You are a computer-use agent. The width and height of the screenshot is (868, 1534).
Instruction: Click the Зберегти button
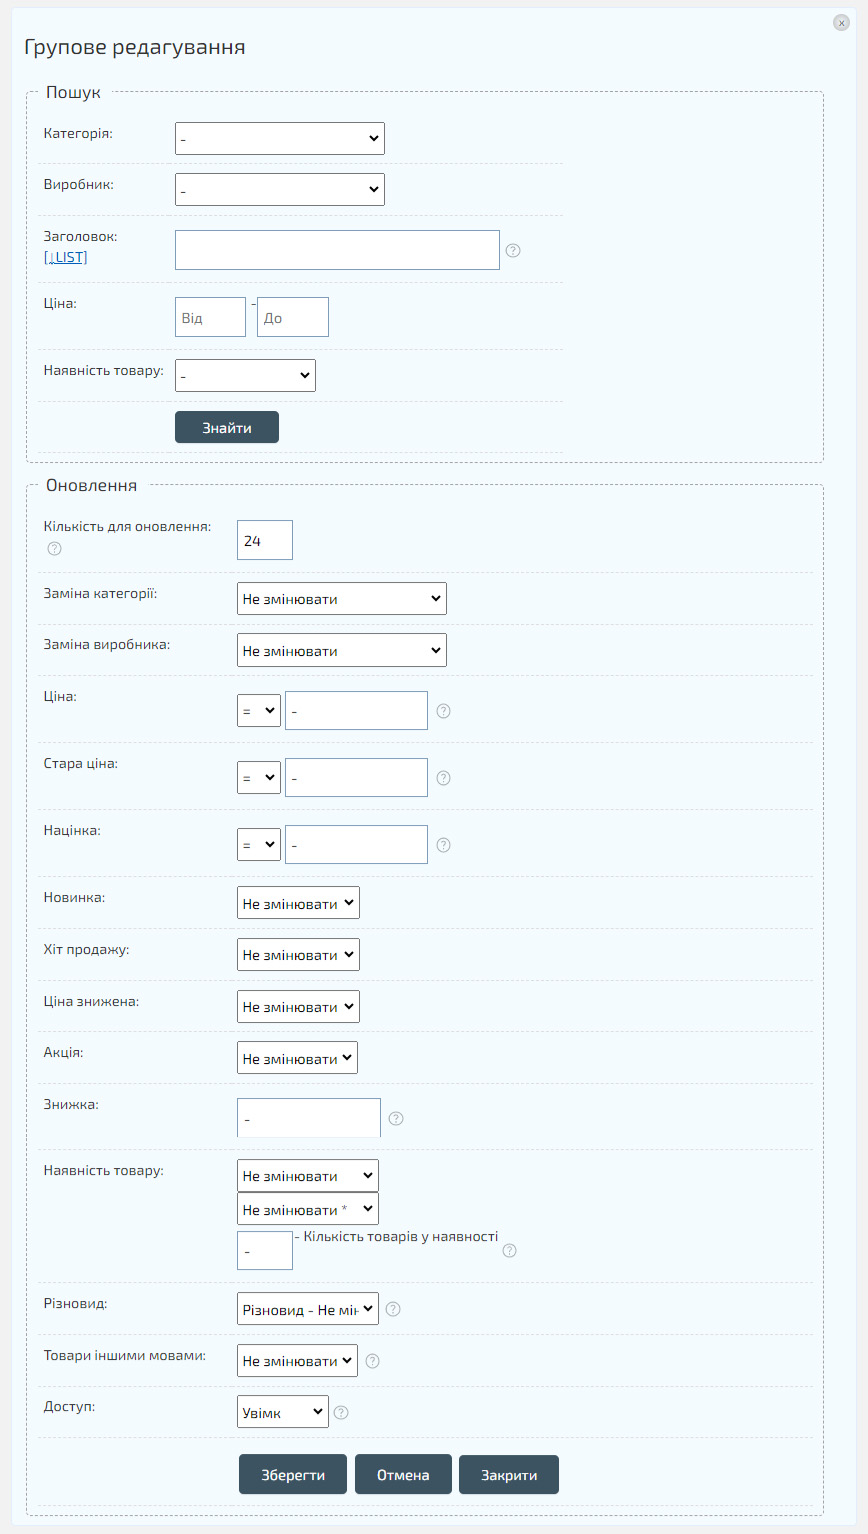click(293, 1475)
